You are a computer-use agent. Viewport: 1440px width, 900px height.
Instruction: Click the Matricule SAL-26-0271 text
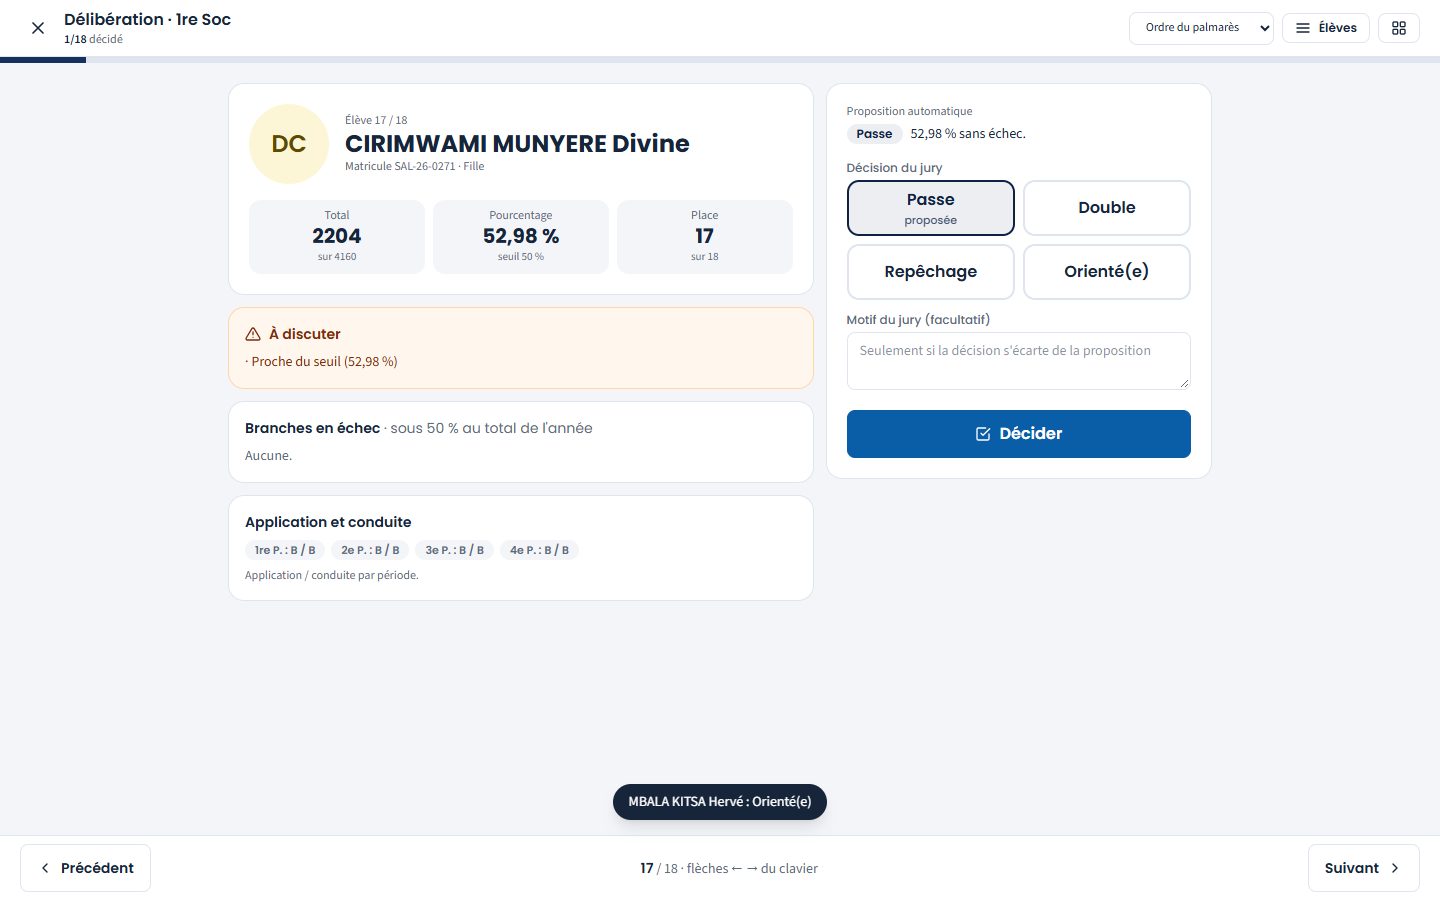point(400,166)
